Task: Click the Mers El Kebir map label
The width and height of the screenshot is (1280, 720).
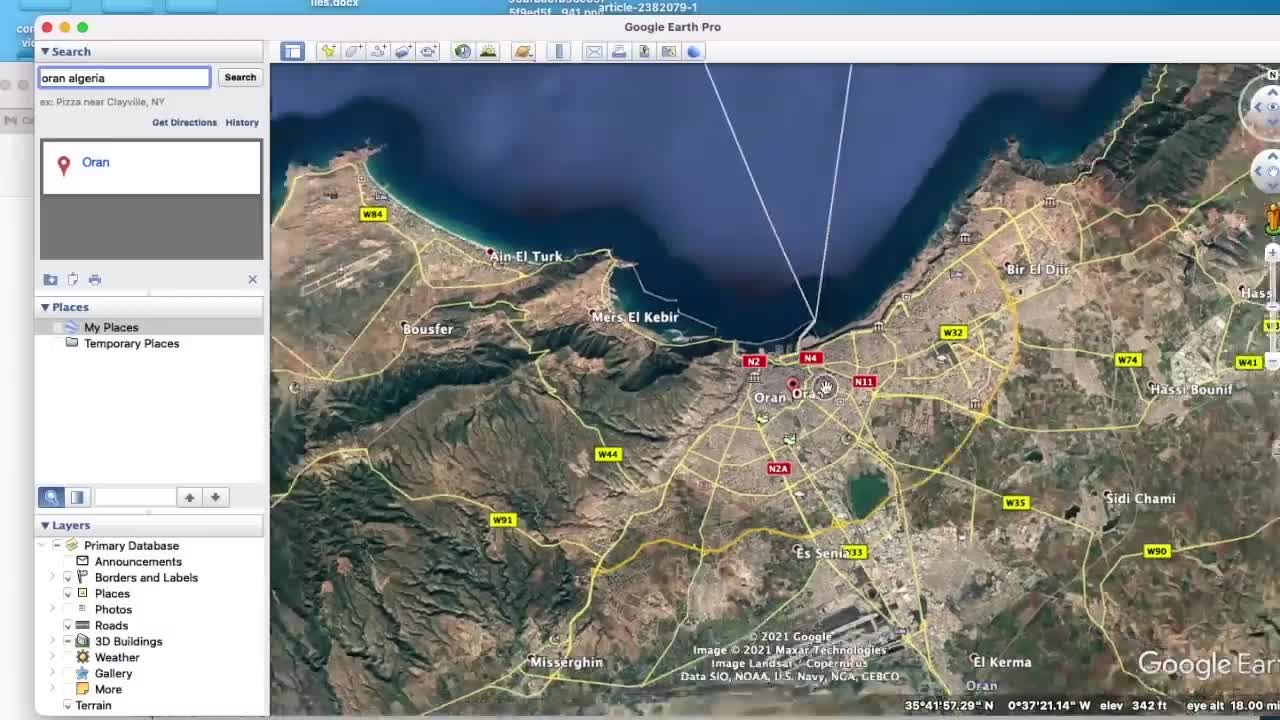Action: (635, 317)
